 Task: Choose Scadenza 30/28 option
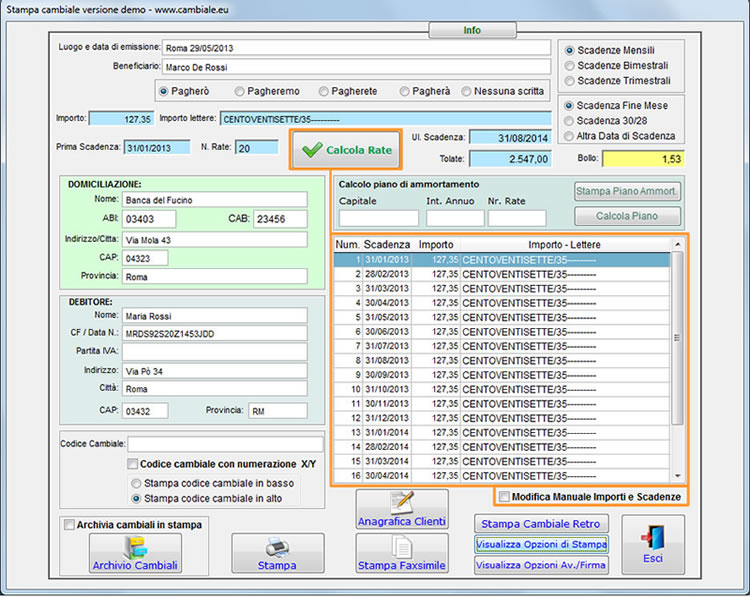[x=569, y=121]
